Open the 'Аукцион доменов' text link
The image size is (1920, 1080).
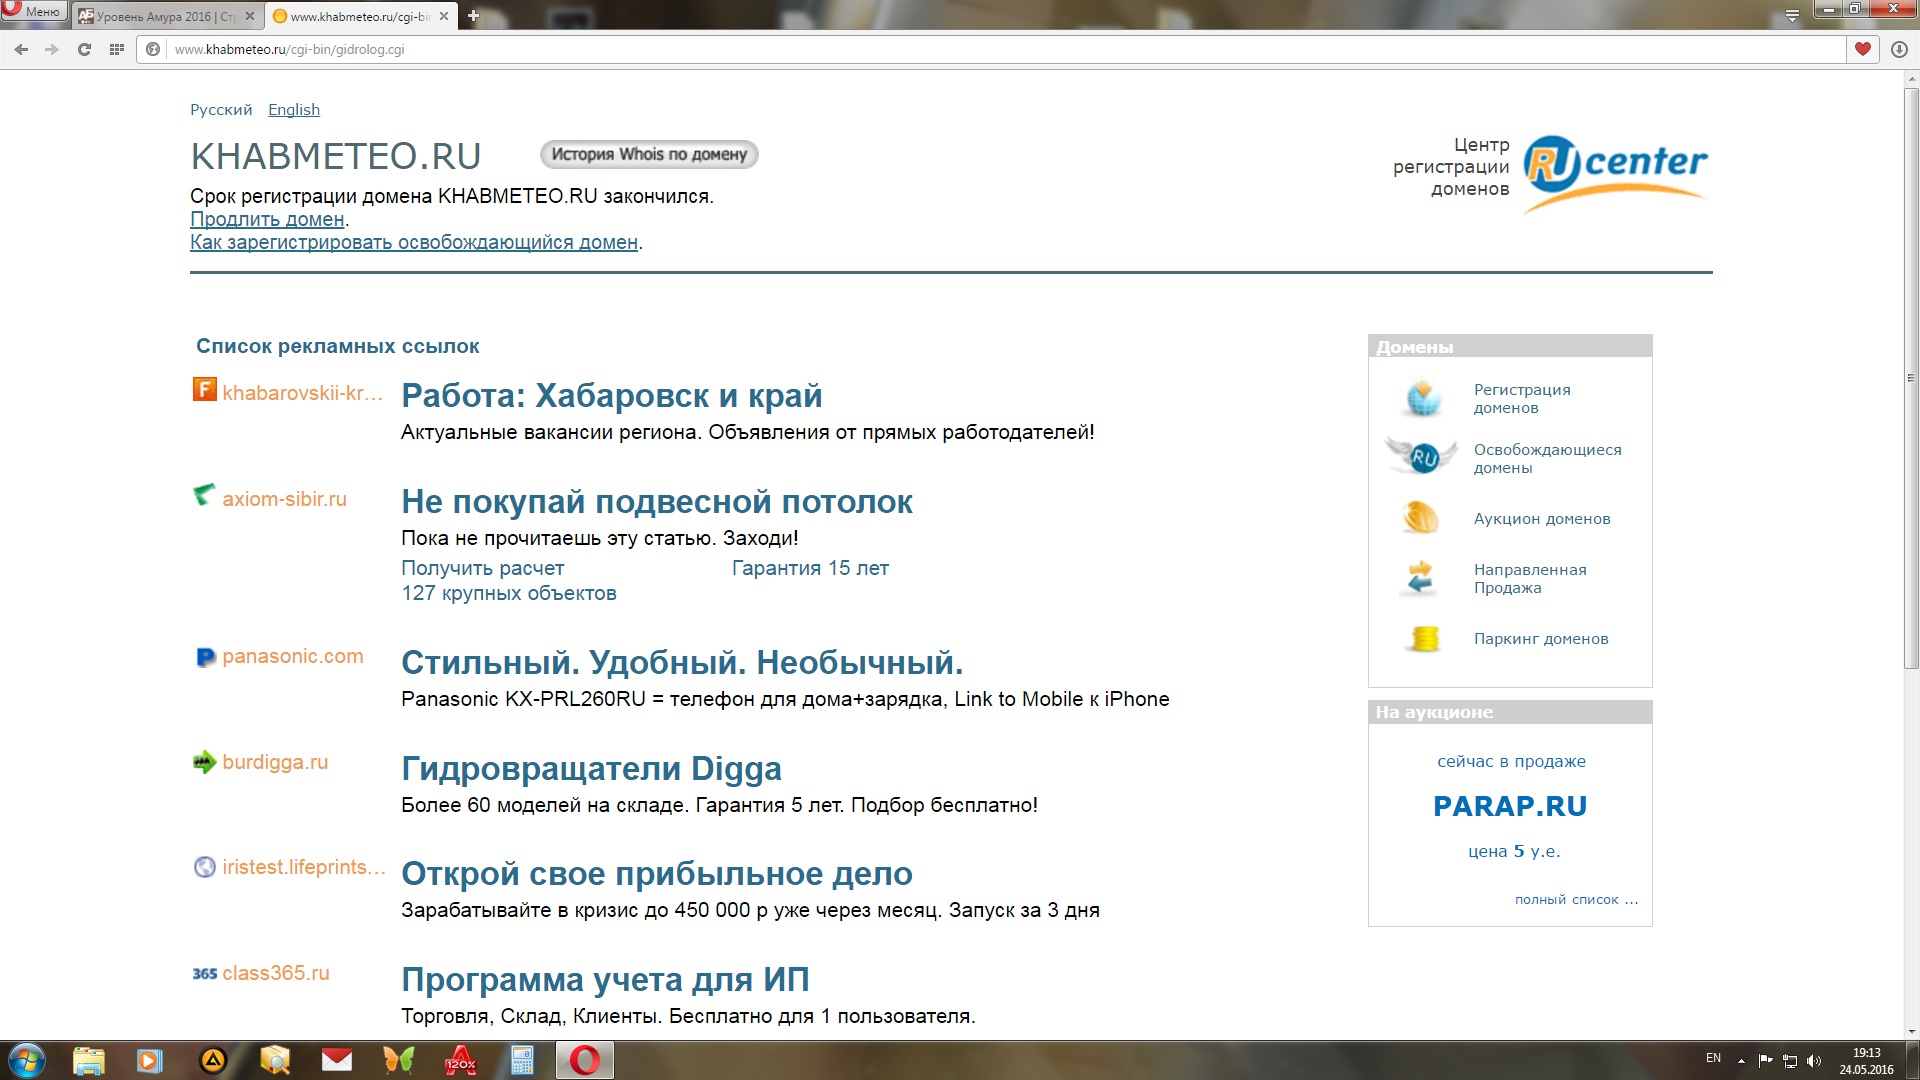[1542, 519]
